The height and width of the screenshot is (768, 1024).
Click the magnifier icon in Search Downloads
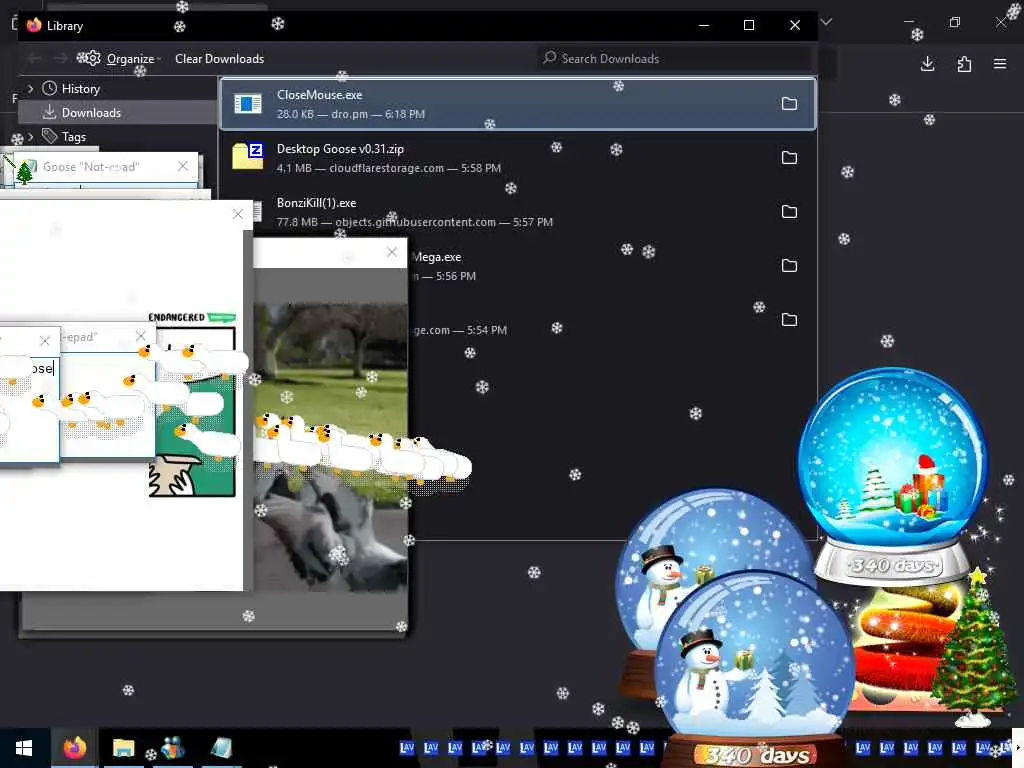(550, 57)
